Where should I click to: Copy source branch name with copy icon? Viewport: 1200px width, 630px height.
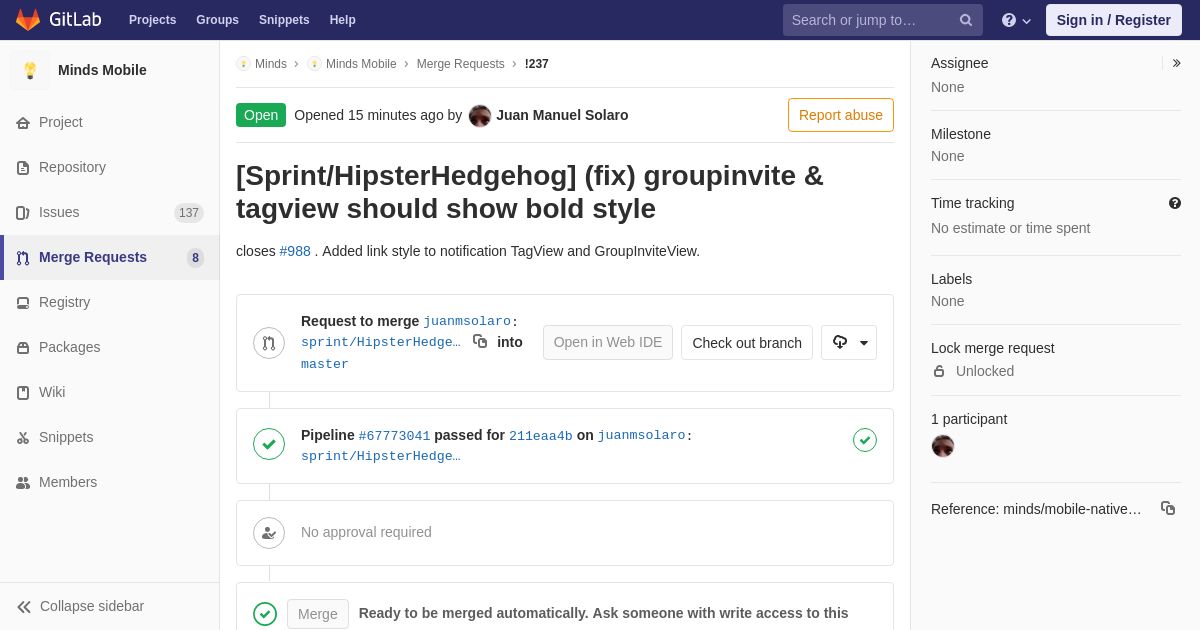pos(480,341)
